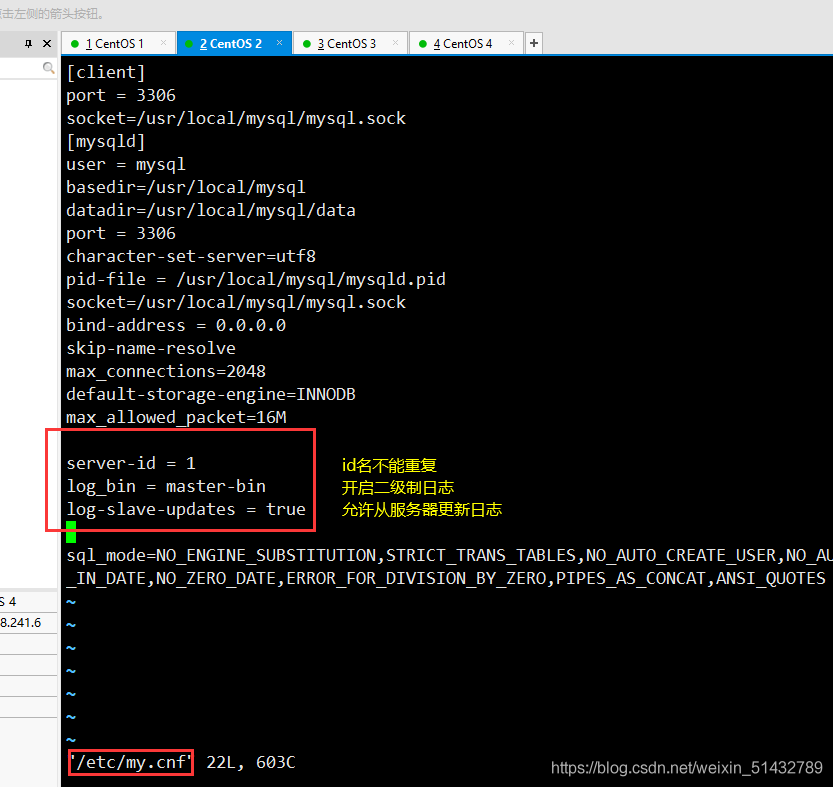The image size is (833, 787).
Task: Click the 'skip-name-resolve' line
Action: [151, 349]
